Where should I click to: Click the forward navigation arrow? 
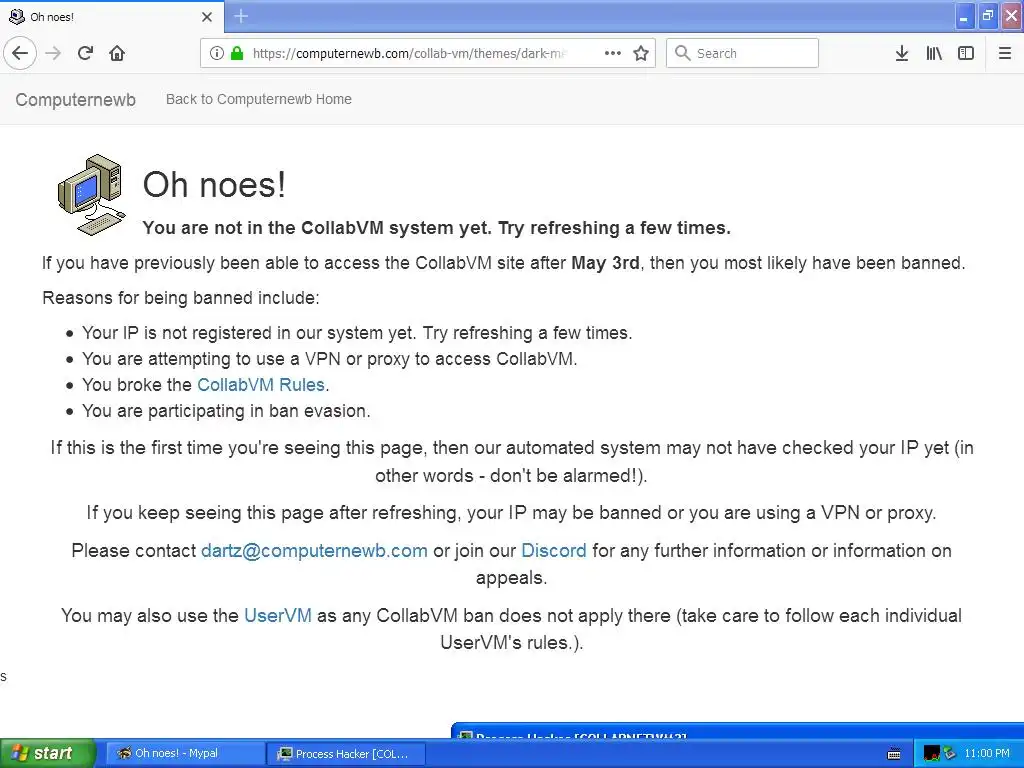[54, 53]
